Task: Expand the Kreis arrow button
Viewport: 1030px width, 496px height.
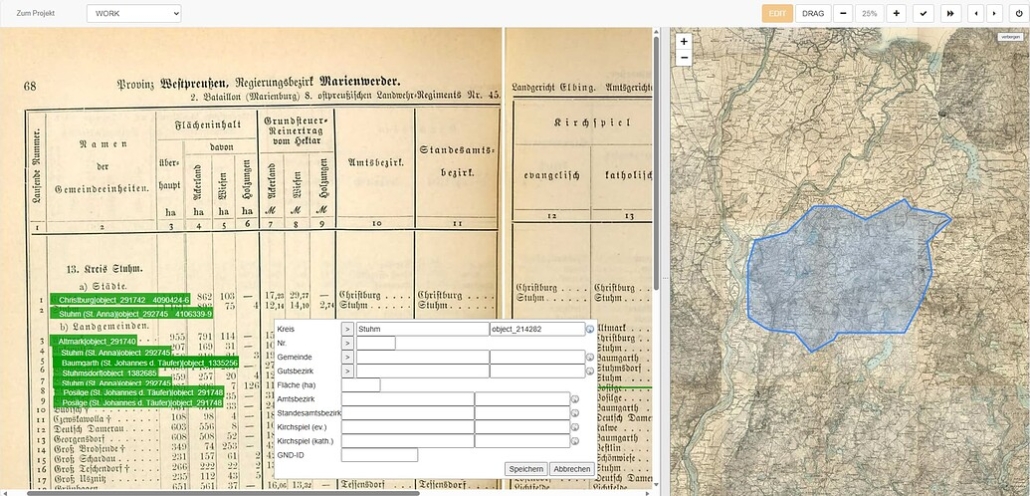Action: (x=347, y=329)
